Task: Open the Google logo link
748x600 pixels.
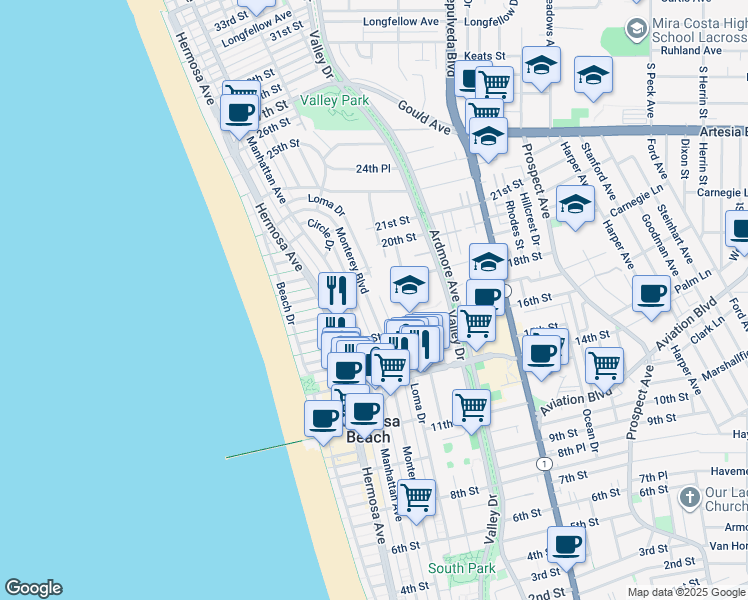Action: [x=33, y=587]
